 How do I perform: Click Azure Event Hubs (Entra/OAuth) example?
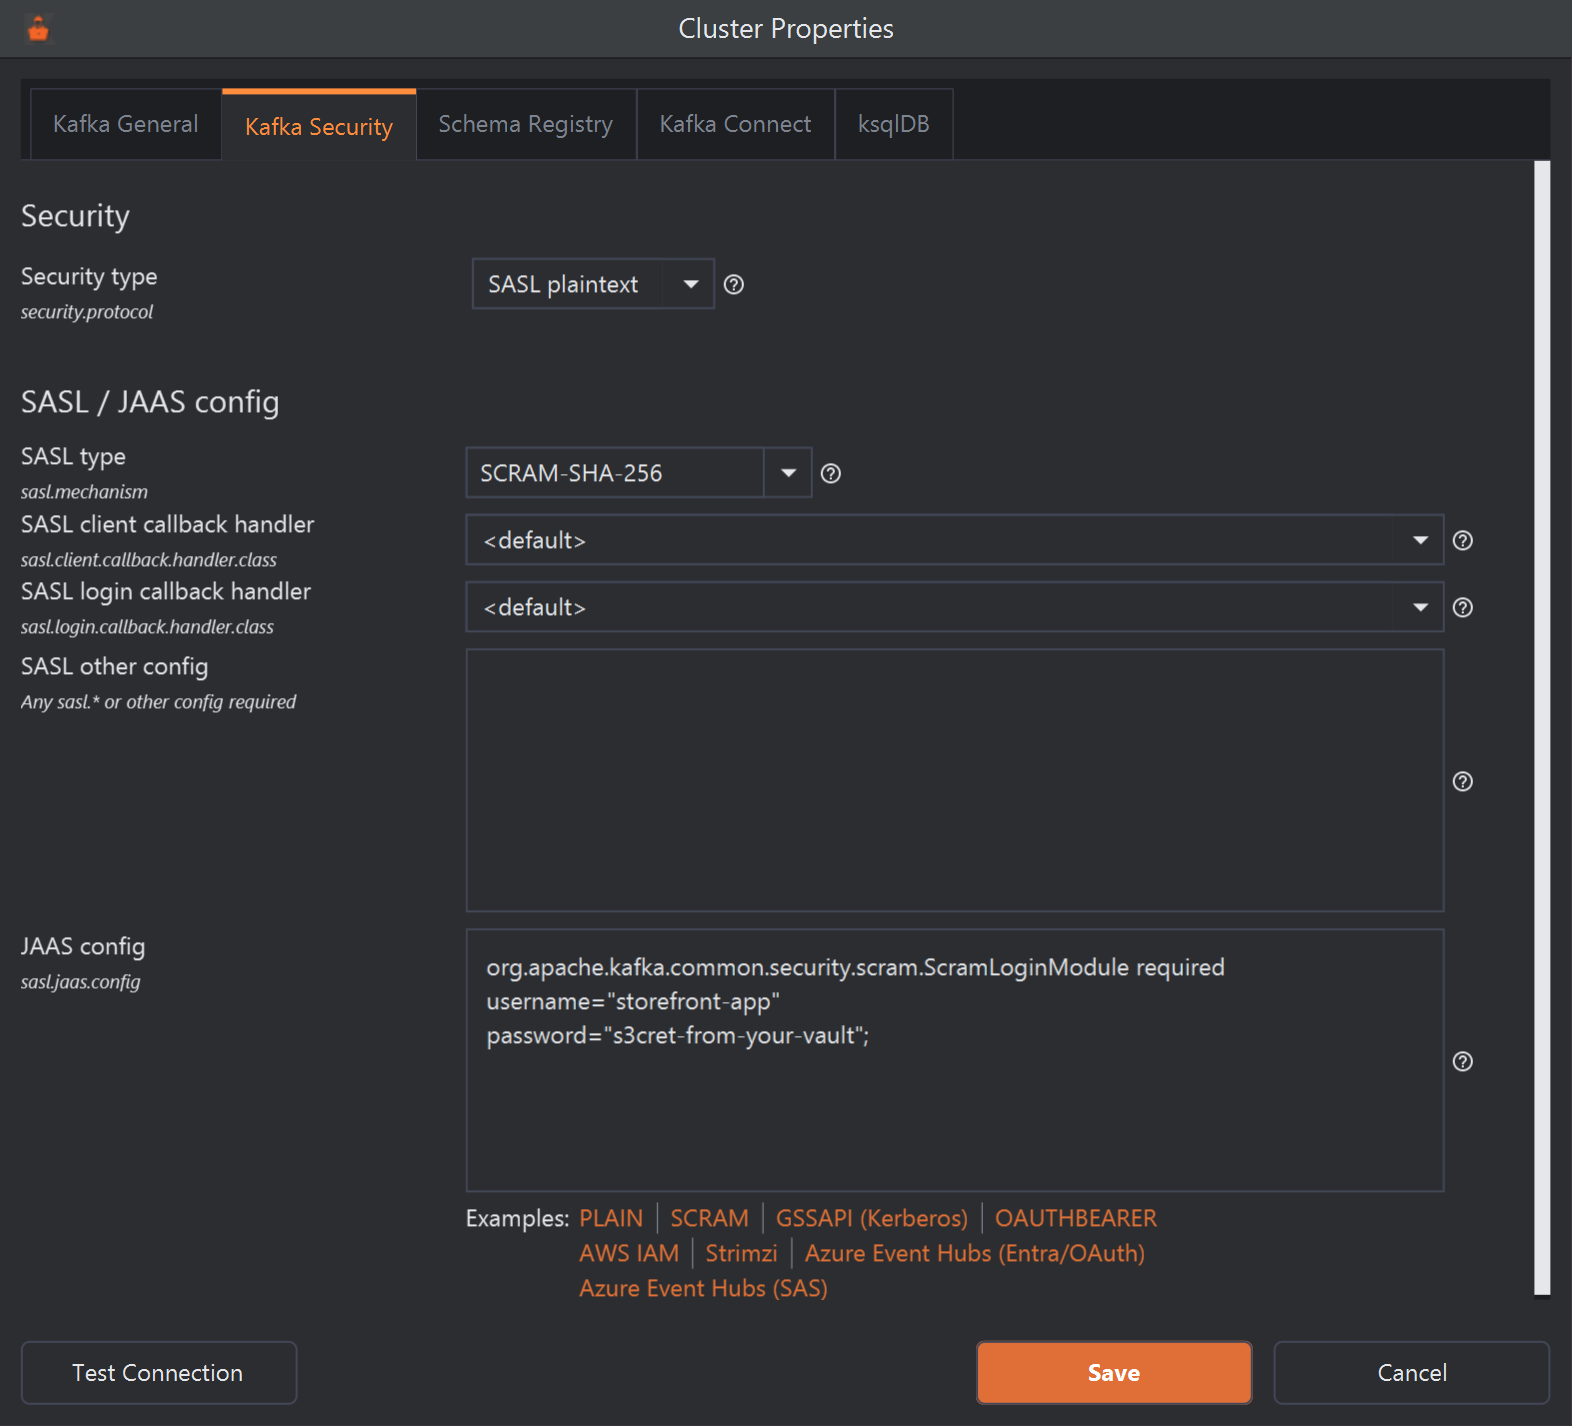pyautogui.click(x=975, y=1253)
